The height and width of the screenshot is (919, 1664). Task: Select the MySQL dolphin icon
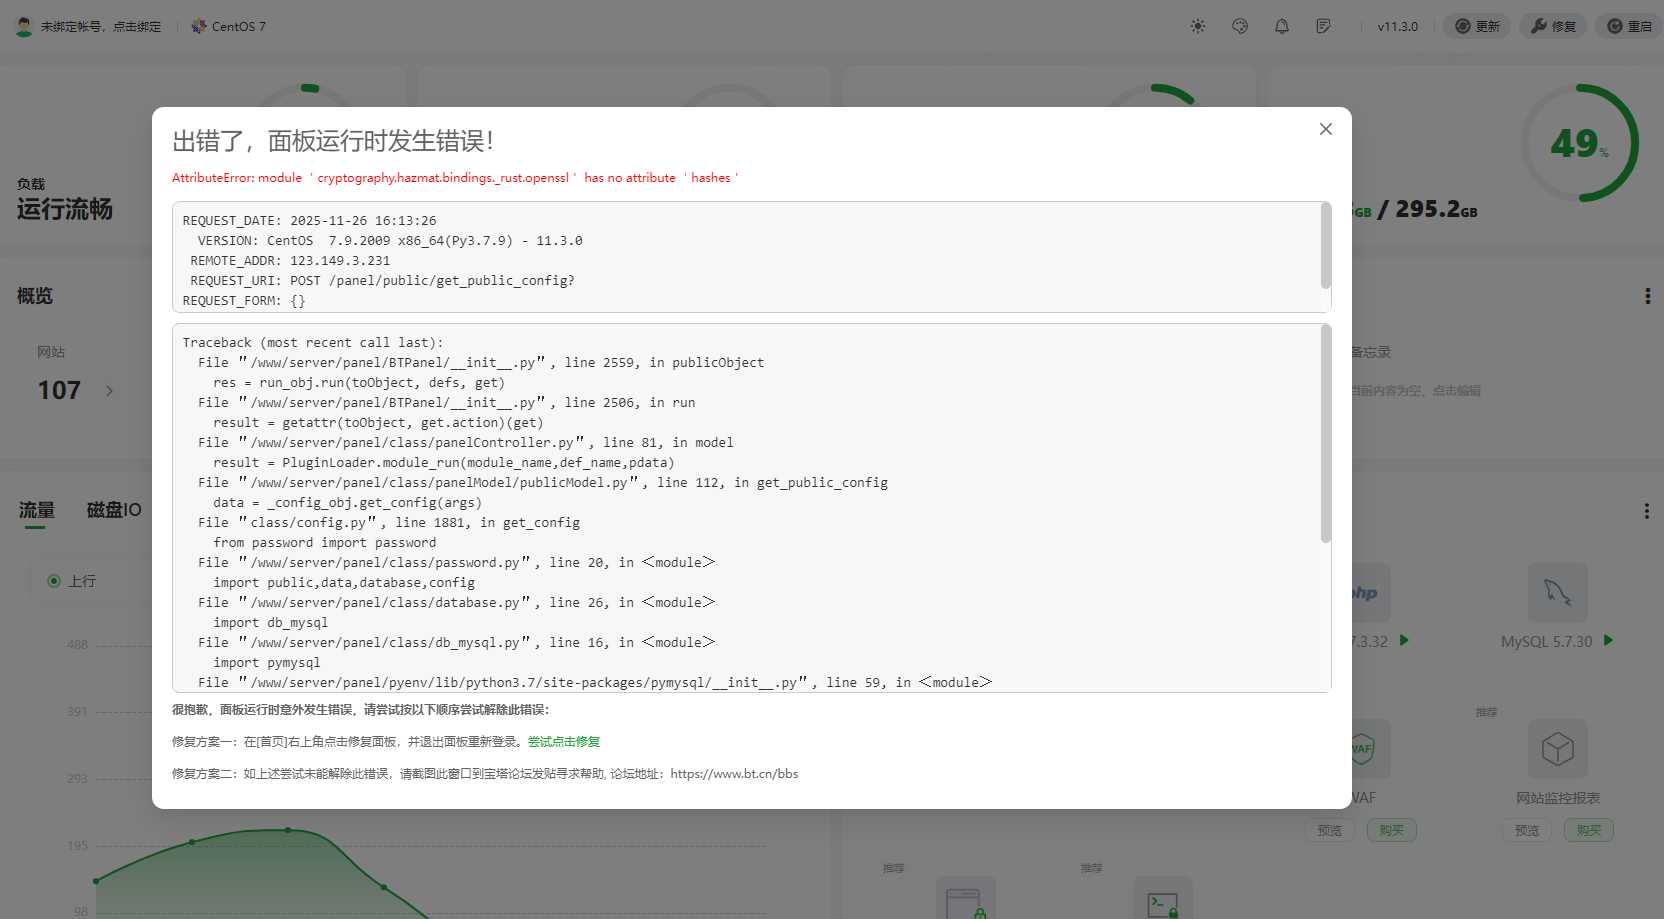[1557, 592]
